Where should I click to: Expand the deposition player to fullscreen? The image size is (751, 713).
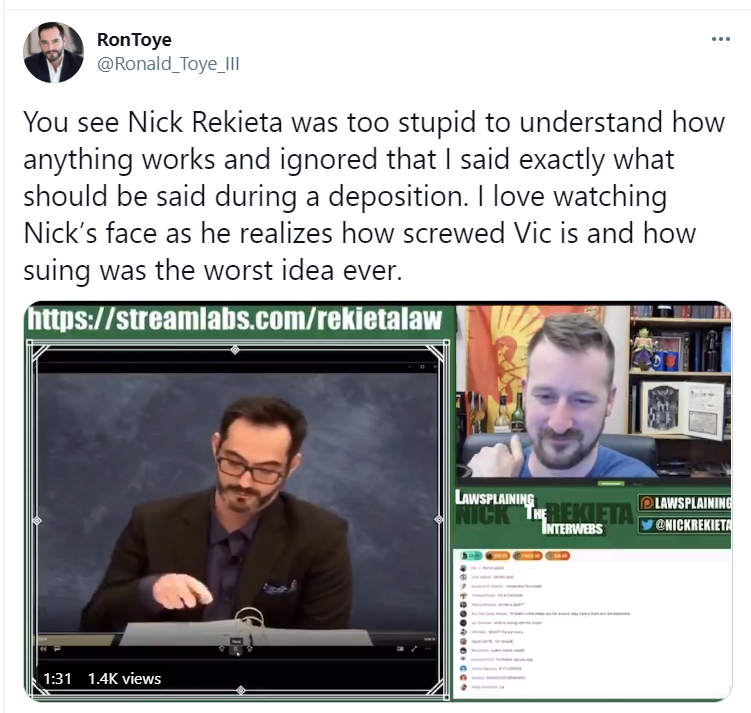[414, 649]
